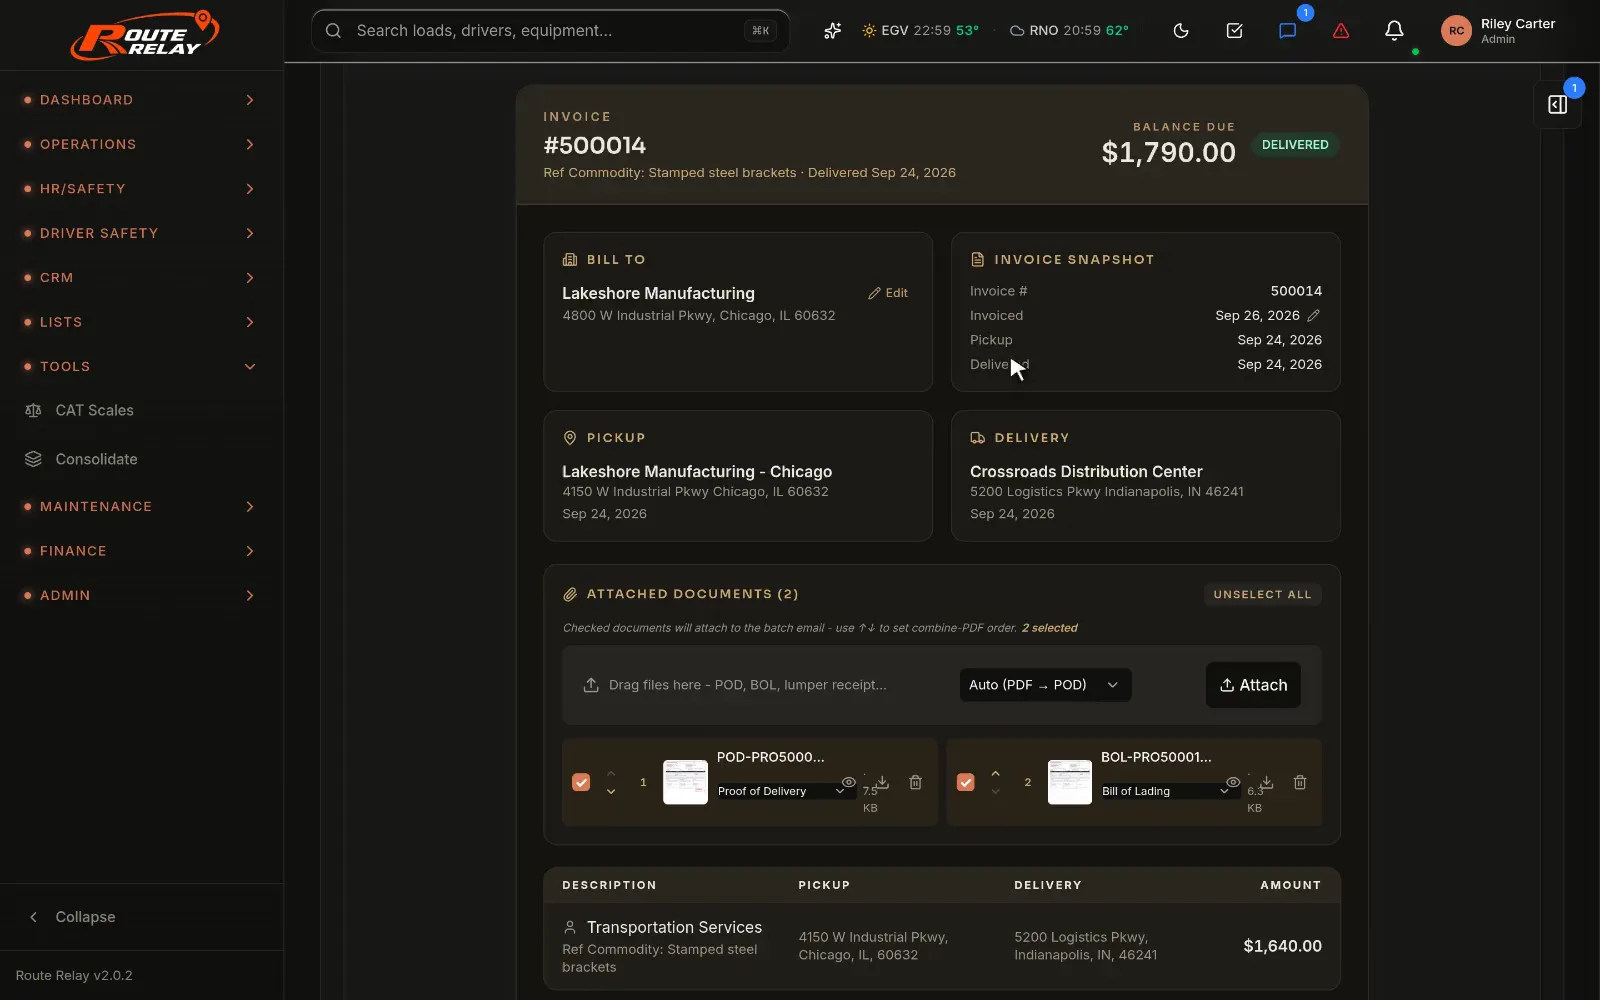
Task: Preview the POD-PRO5000 document with eye icon
Action: (848, 782)
